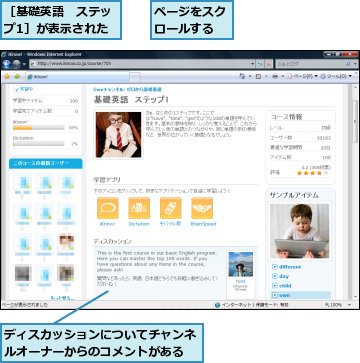The width and height of the screenshot is (360, 363).
Task: Play audio for sample item 'child'
Action: tap(275, 286)
